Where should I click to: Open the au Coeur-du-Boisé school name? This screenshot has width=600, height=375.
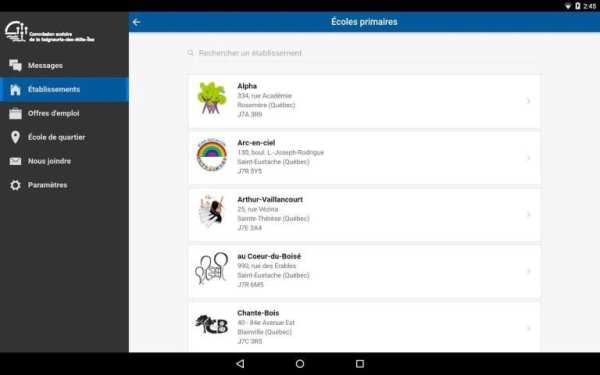click(269, 256)
